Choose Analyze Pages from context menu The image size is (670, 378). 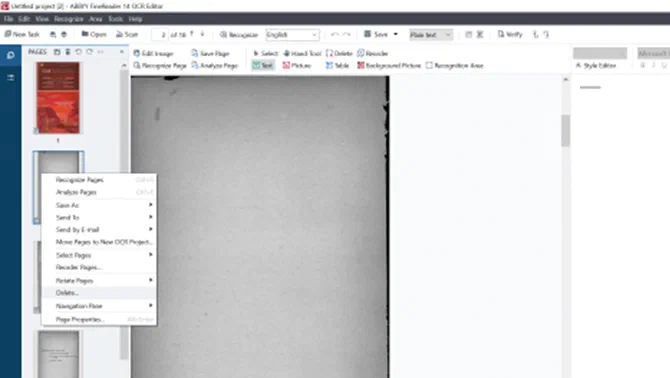[x=99, y=192]
